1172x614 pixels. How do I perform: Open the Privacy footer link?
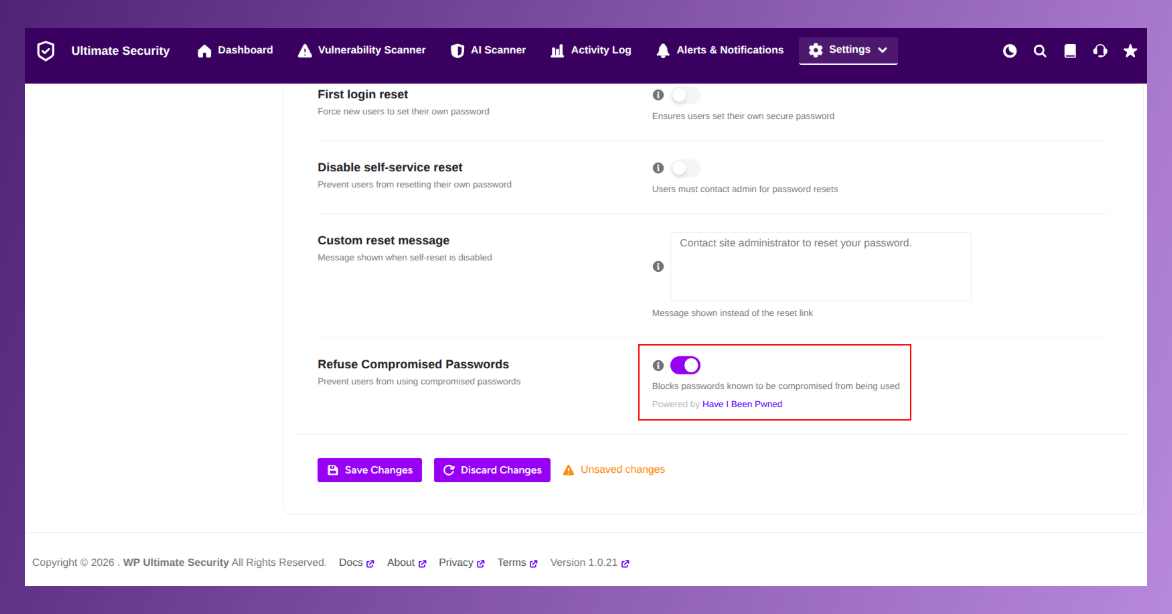(x=461, y=562)
